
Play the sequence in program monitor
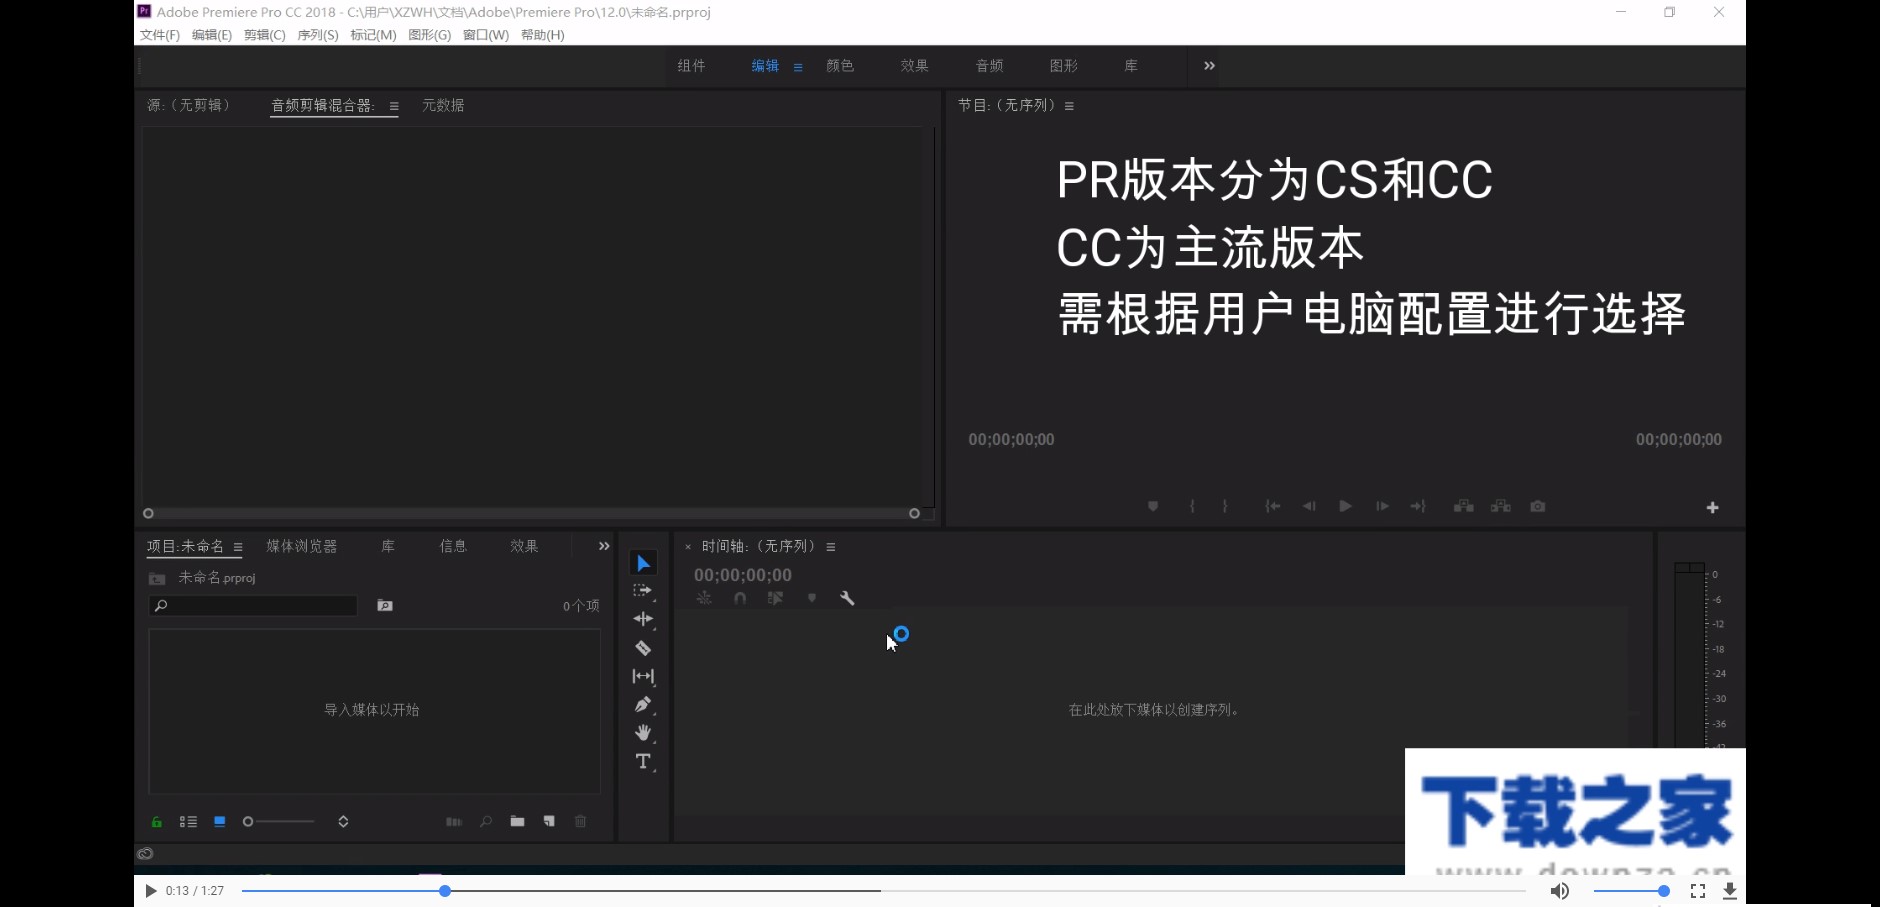(1345, 506)
